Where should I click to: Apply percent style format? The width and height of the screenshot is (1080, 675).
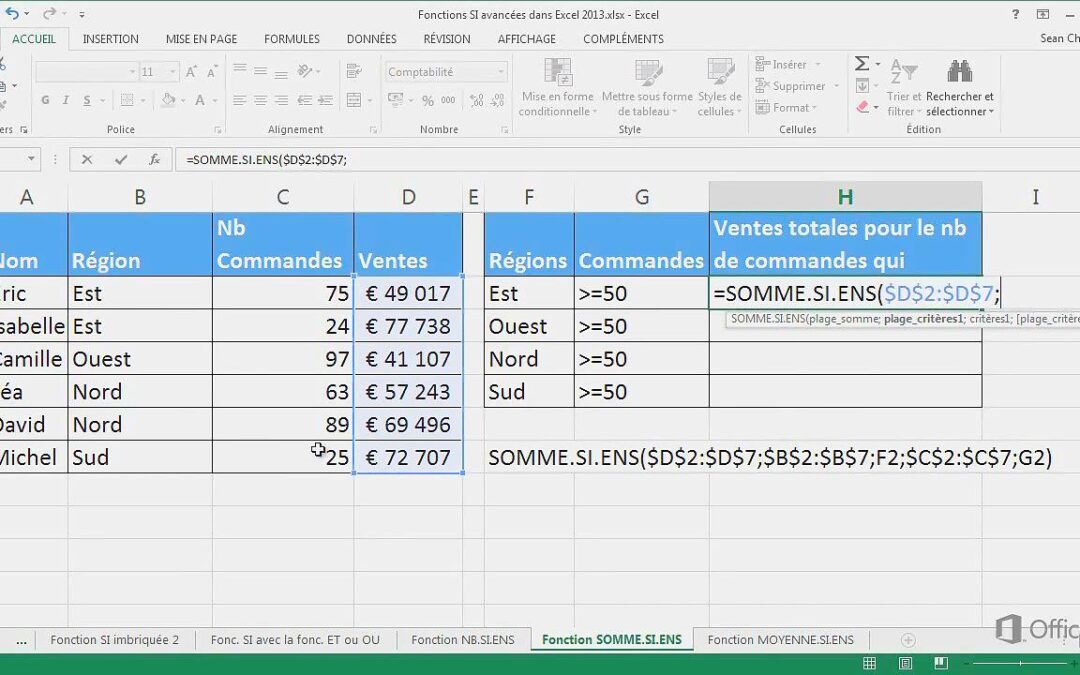point(428,101)
